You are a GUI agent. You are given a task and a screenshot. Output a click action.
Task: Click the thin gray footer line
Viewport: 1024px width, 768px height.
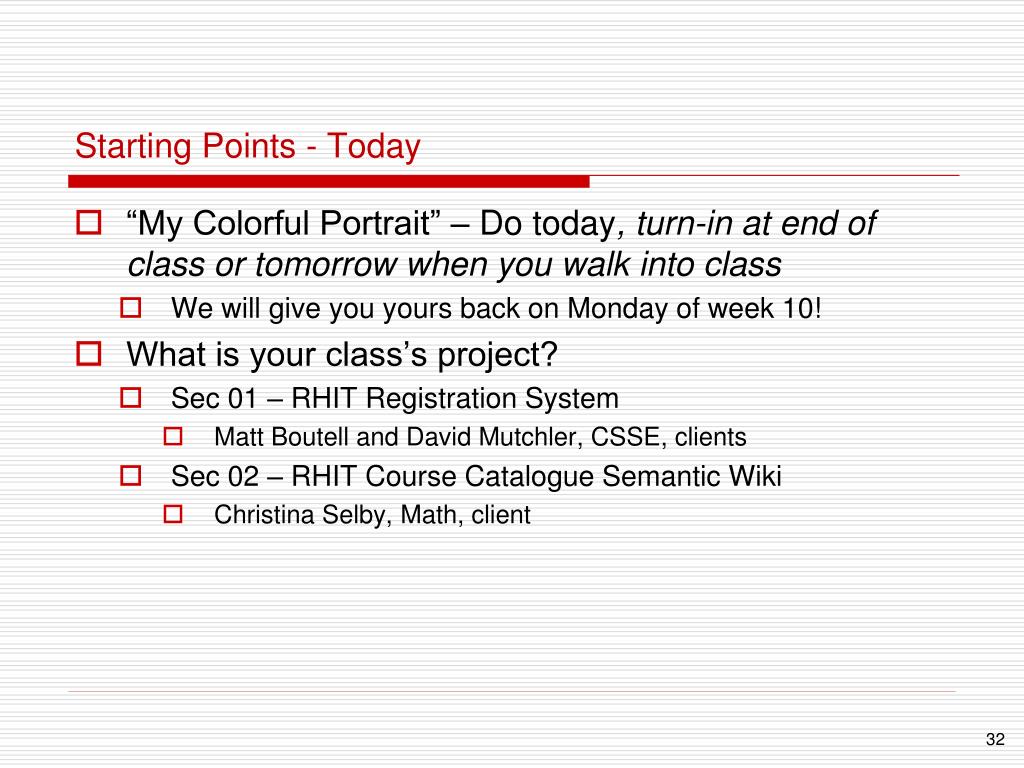tap(512, 691)
